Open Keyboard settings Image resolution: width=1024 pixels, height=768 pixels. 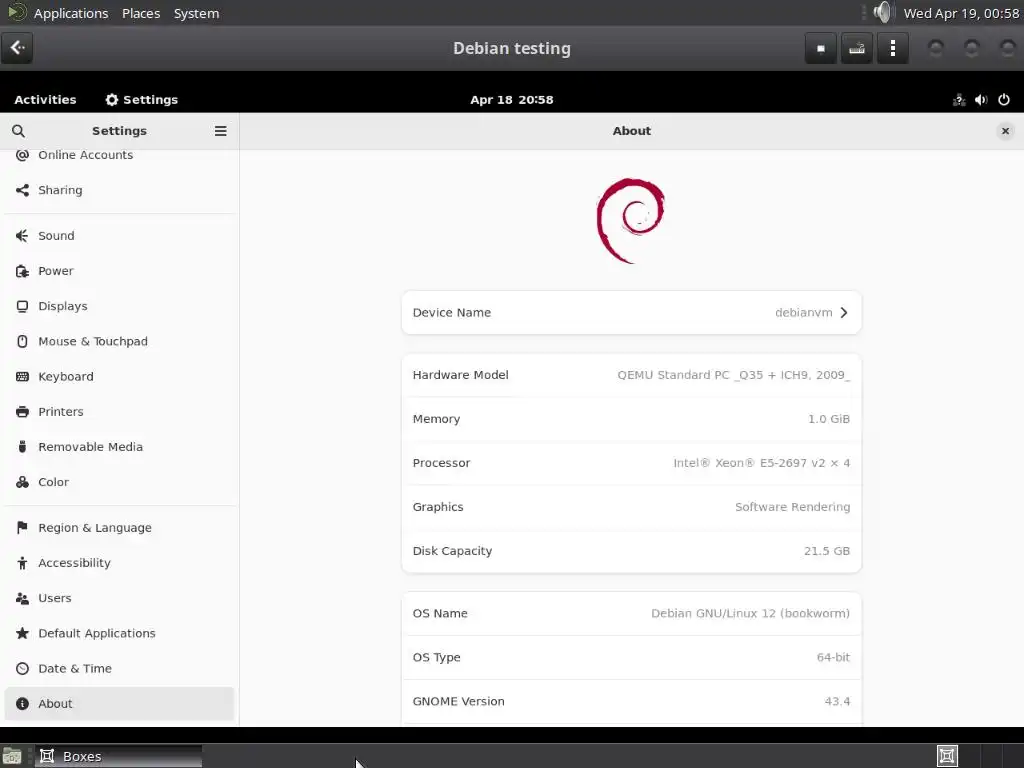click(x=120, y=377)
